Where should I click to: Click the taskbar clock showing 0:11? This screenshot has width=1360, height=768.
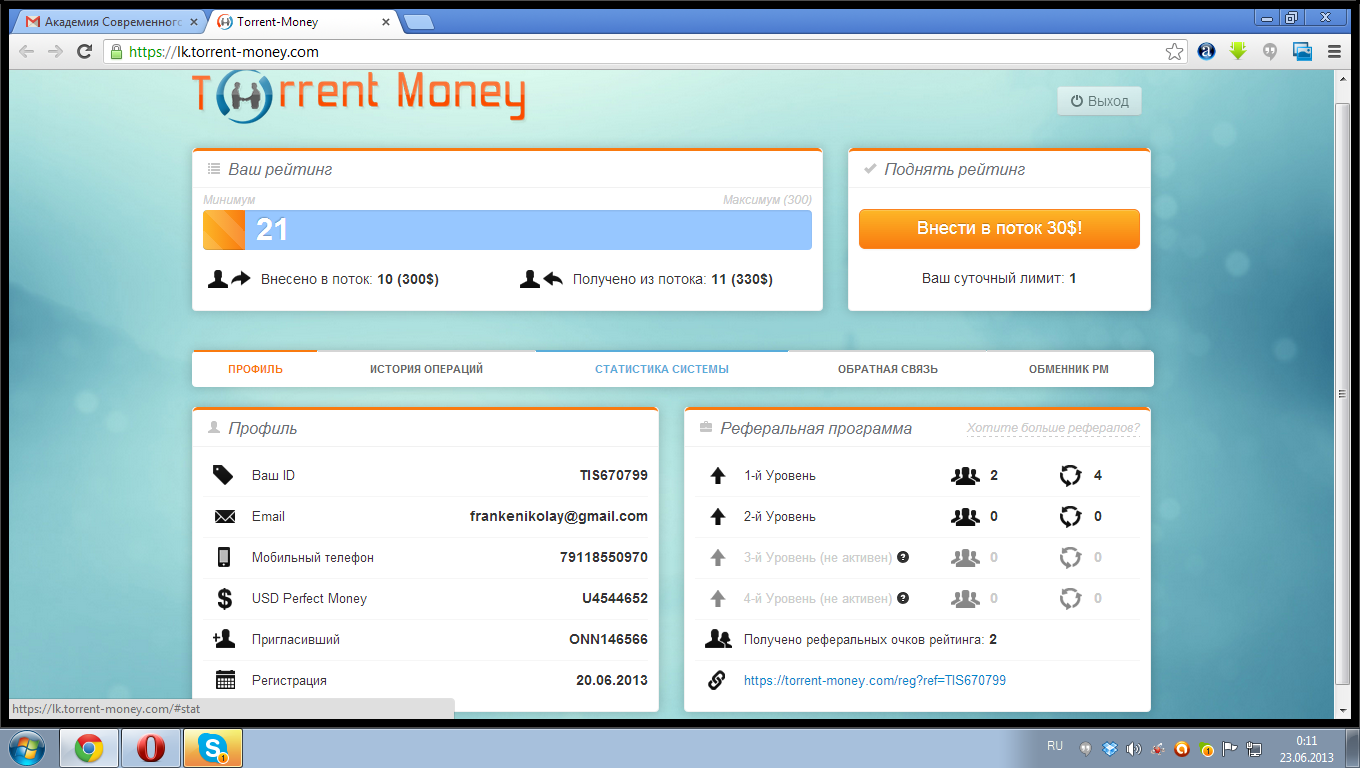(1306, 748)
